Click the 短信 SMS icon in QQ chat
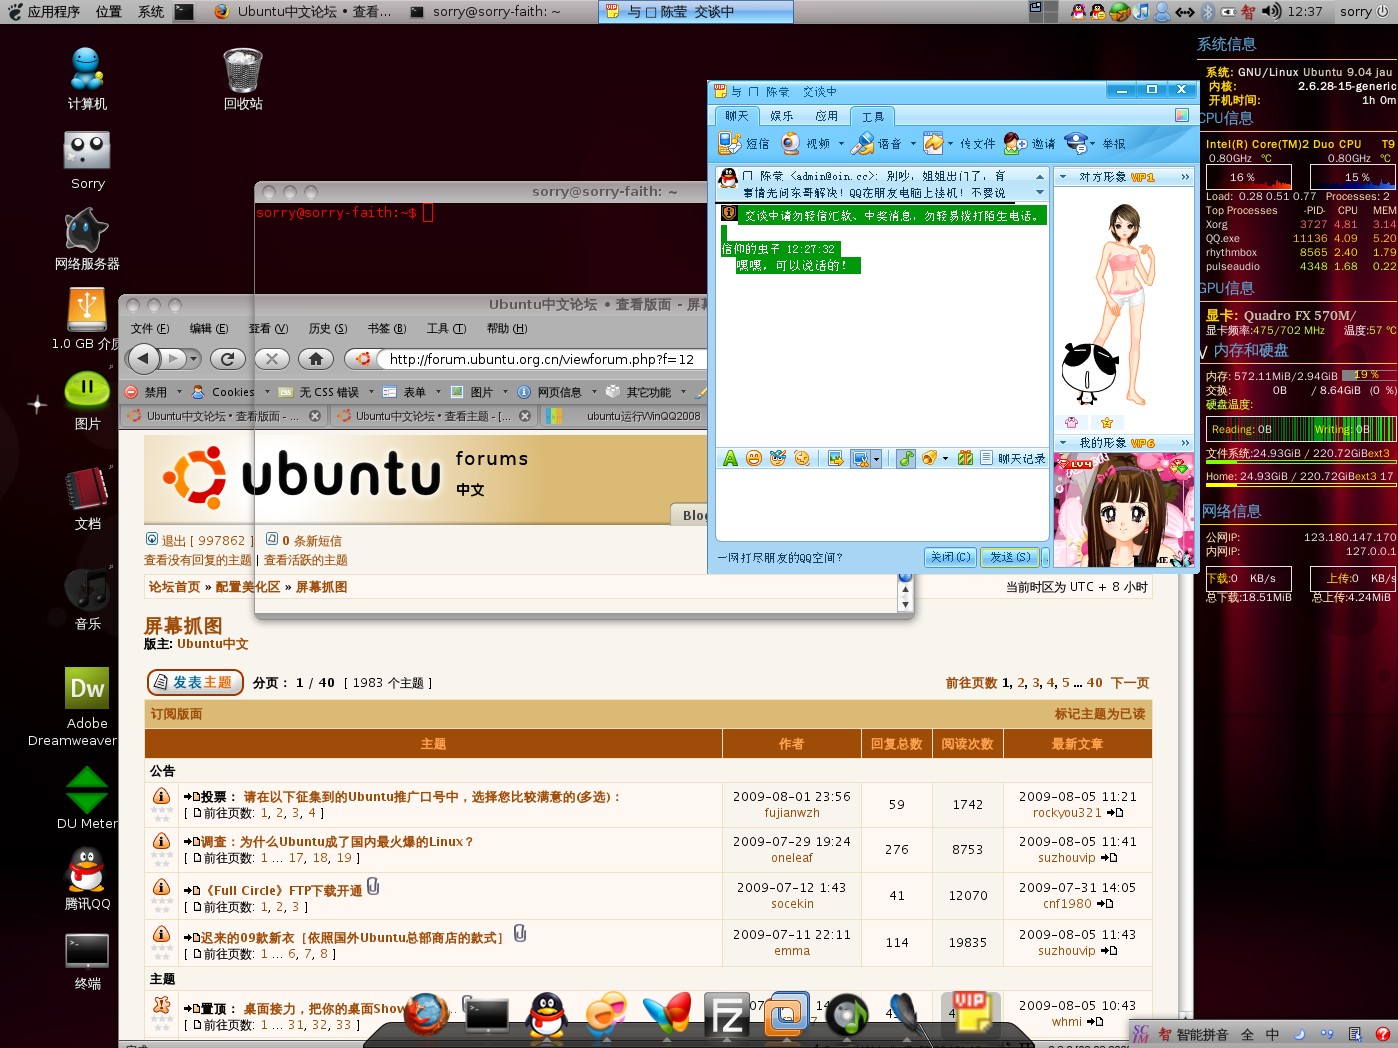Screen dimensions: 1398x1048 tap(729, 144)
